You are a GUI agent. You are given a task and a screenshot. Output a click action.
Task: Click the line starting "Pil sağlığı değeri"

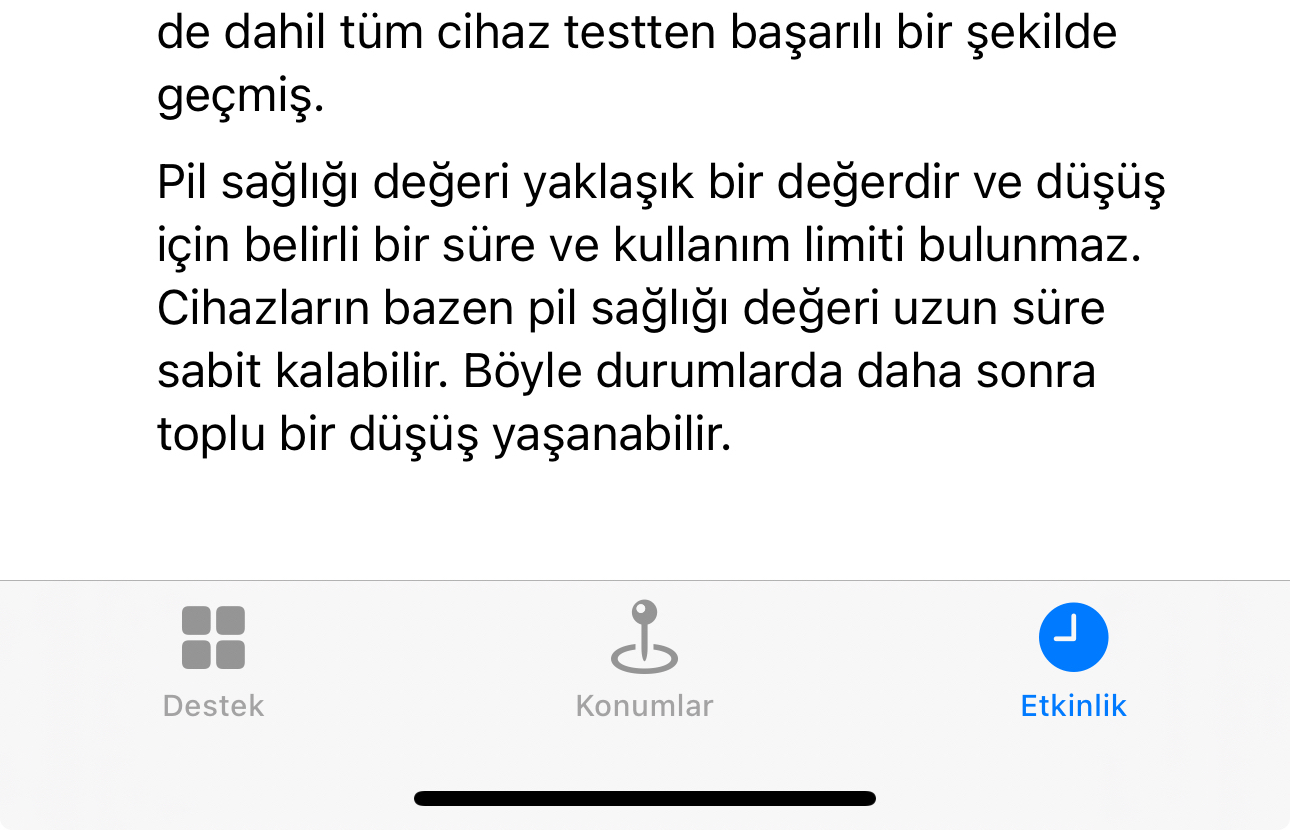pyautogui.click(x=661, y=185)
